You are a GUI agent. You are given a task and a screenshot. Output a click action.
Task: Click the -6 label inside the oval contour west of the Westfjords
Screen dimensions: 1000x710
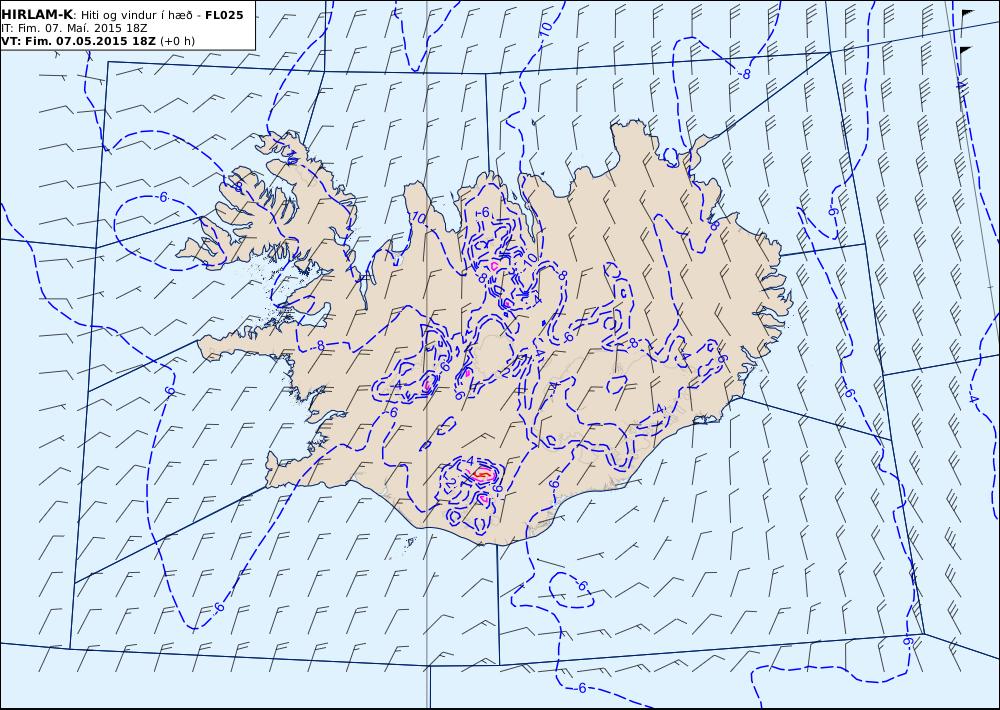click(163, 198)
